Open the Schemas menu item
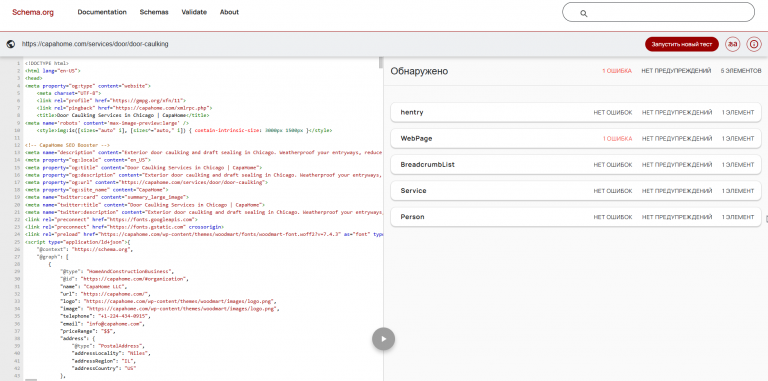Viewport: 768px width, 381px height. tap(154, 12)
